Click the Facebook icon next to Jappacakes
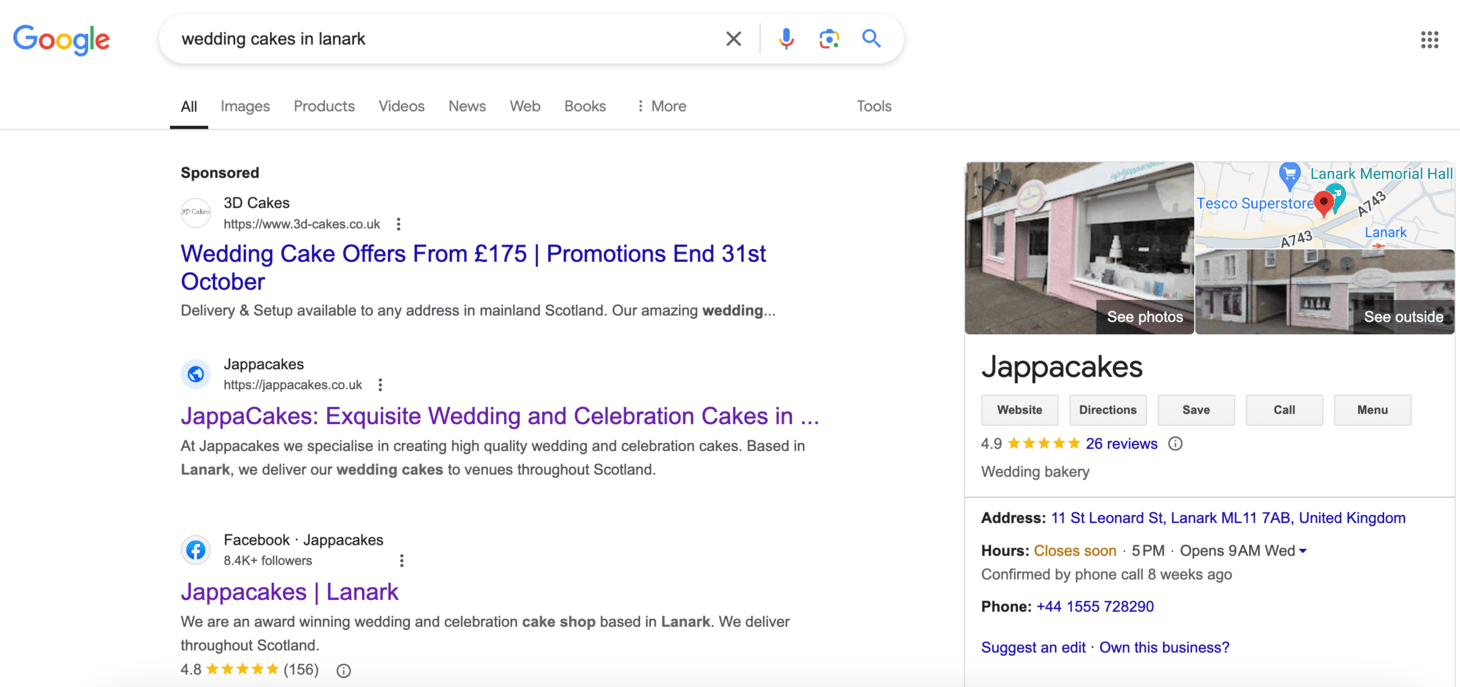Screen dimensions: 1460x687 tap(195, 550)
